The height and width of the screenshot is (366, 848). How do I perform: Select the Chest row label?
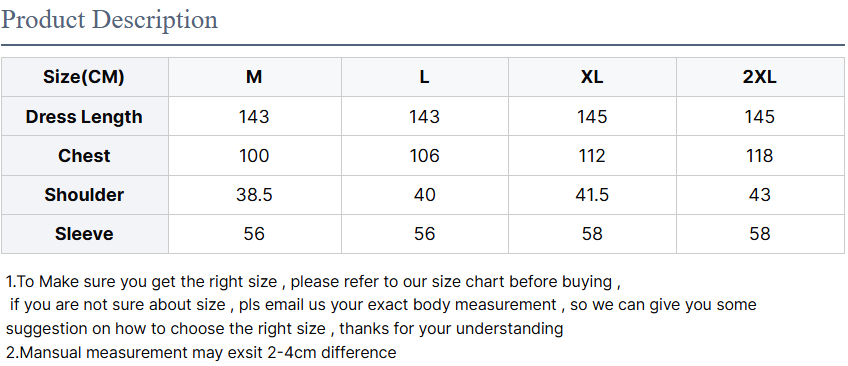coord(84,156)
